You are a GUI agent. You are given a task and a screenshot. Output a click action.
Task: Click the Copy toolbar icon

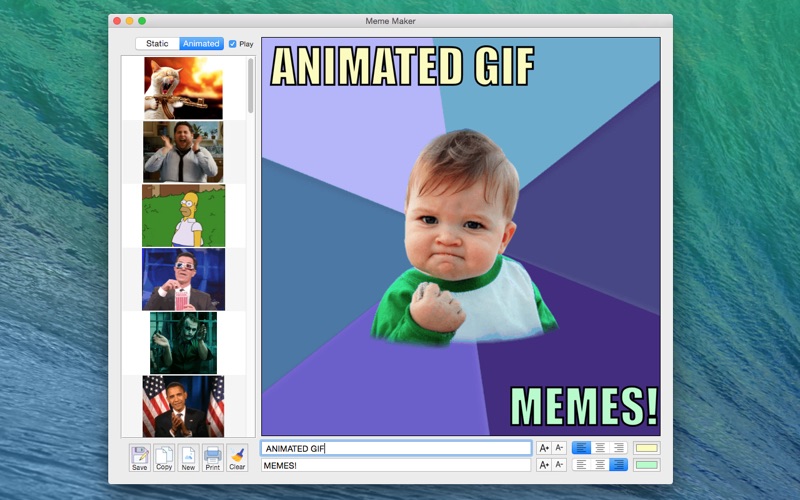point(164,458)
